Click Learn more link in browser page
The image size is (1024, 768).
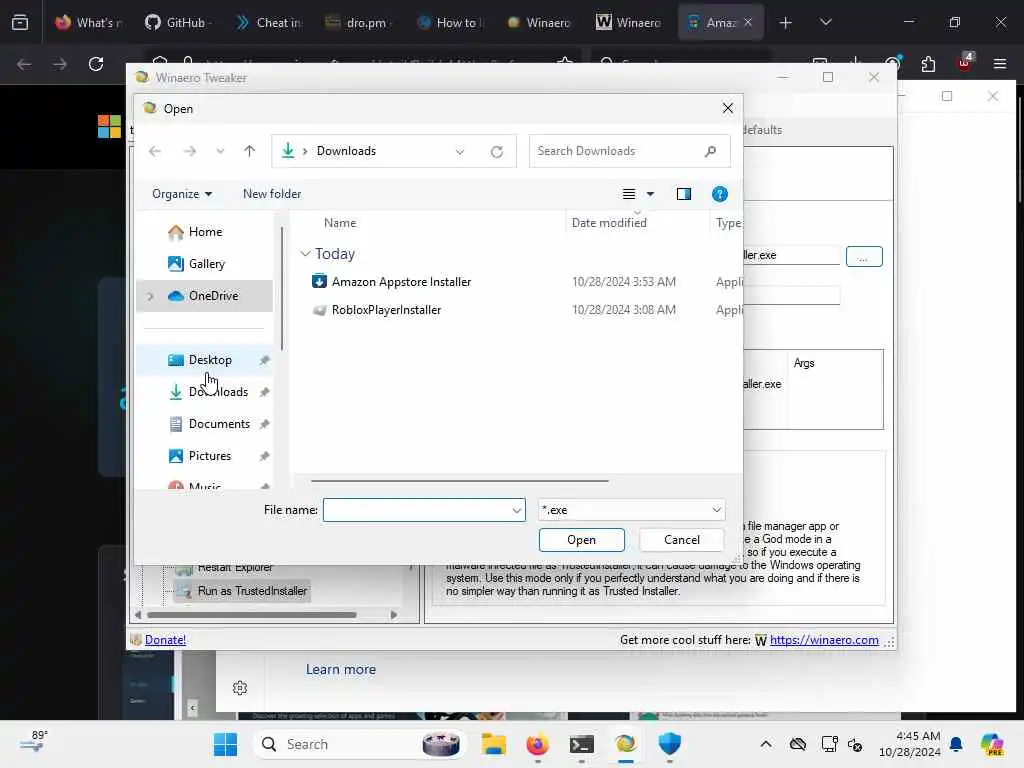point(340,670)
